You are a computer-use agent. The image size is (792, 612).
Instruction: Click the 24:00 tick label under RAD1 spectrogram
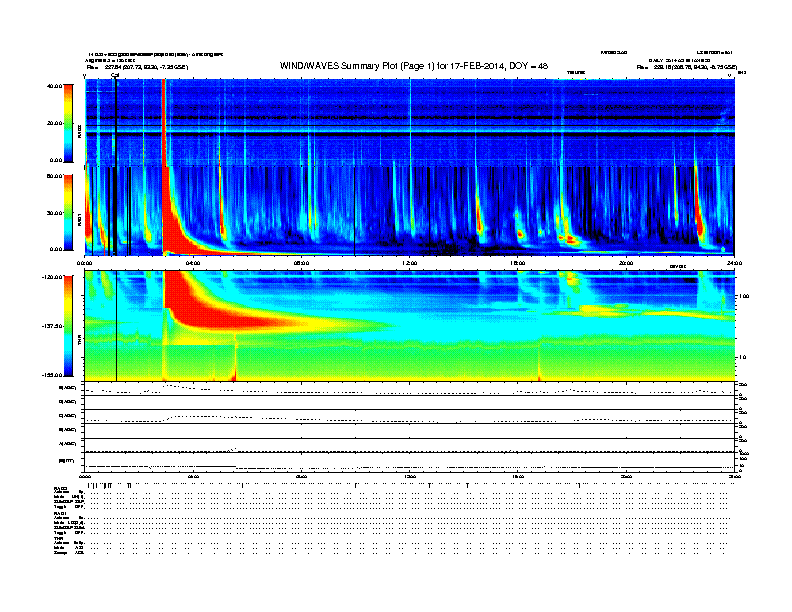click(734, 263)
